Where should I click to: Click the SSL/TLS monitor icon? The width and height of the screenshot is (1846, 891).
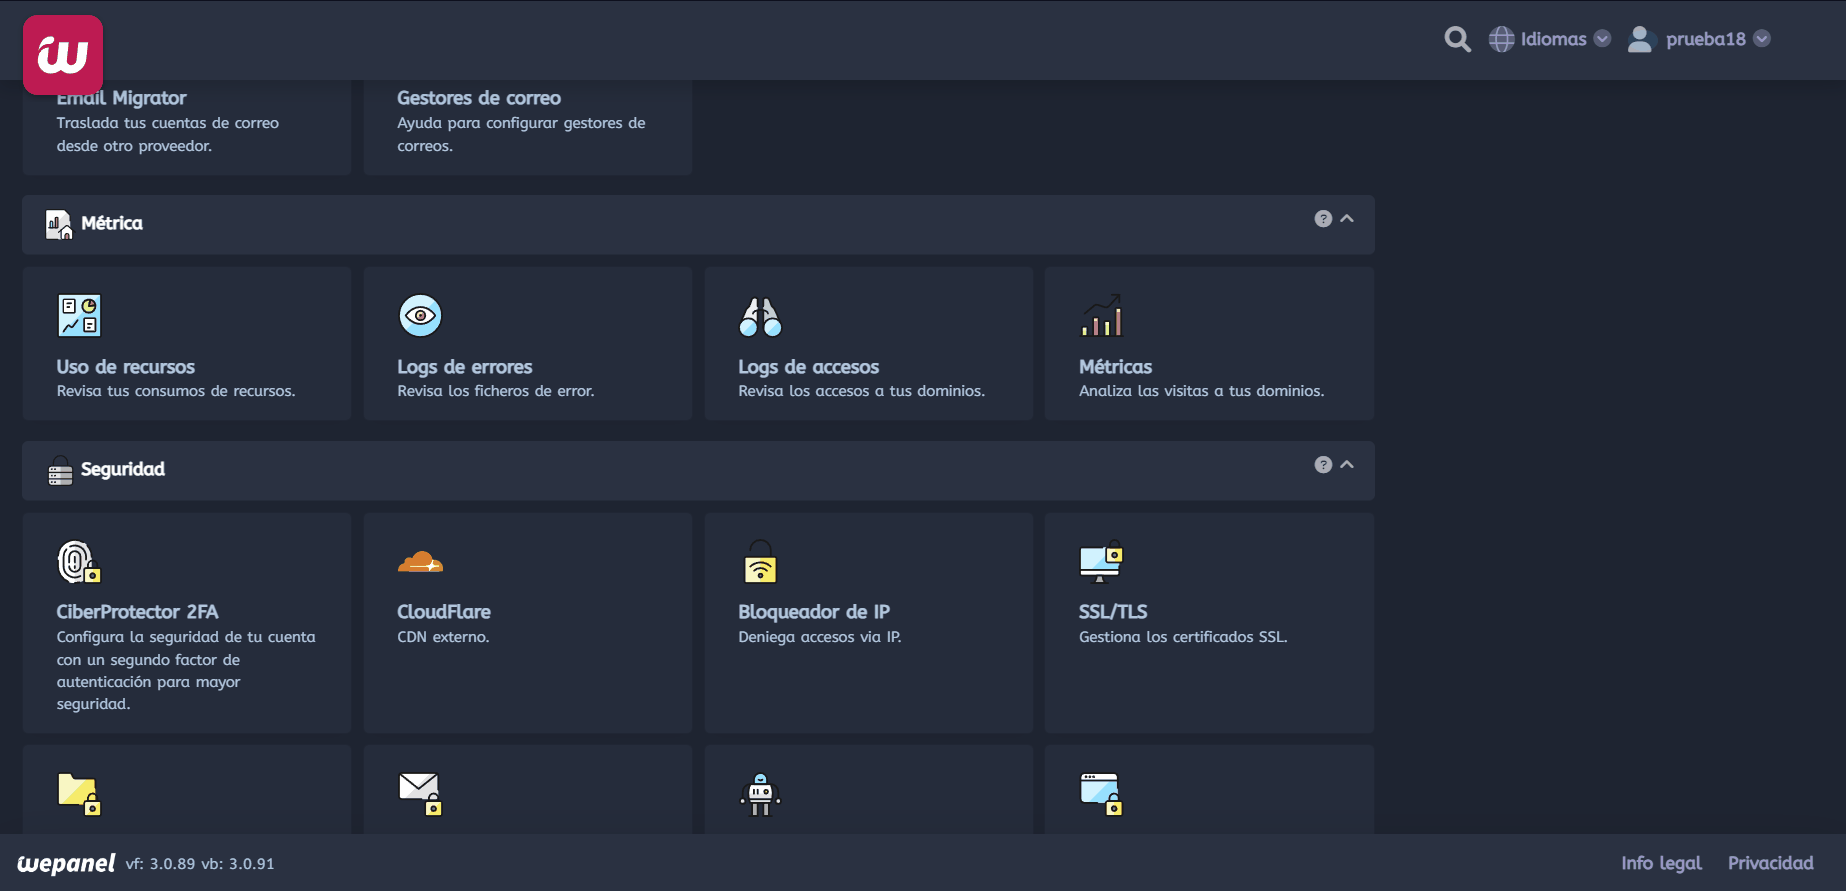click(1101, 562)
